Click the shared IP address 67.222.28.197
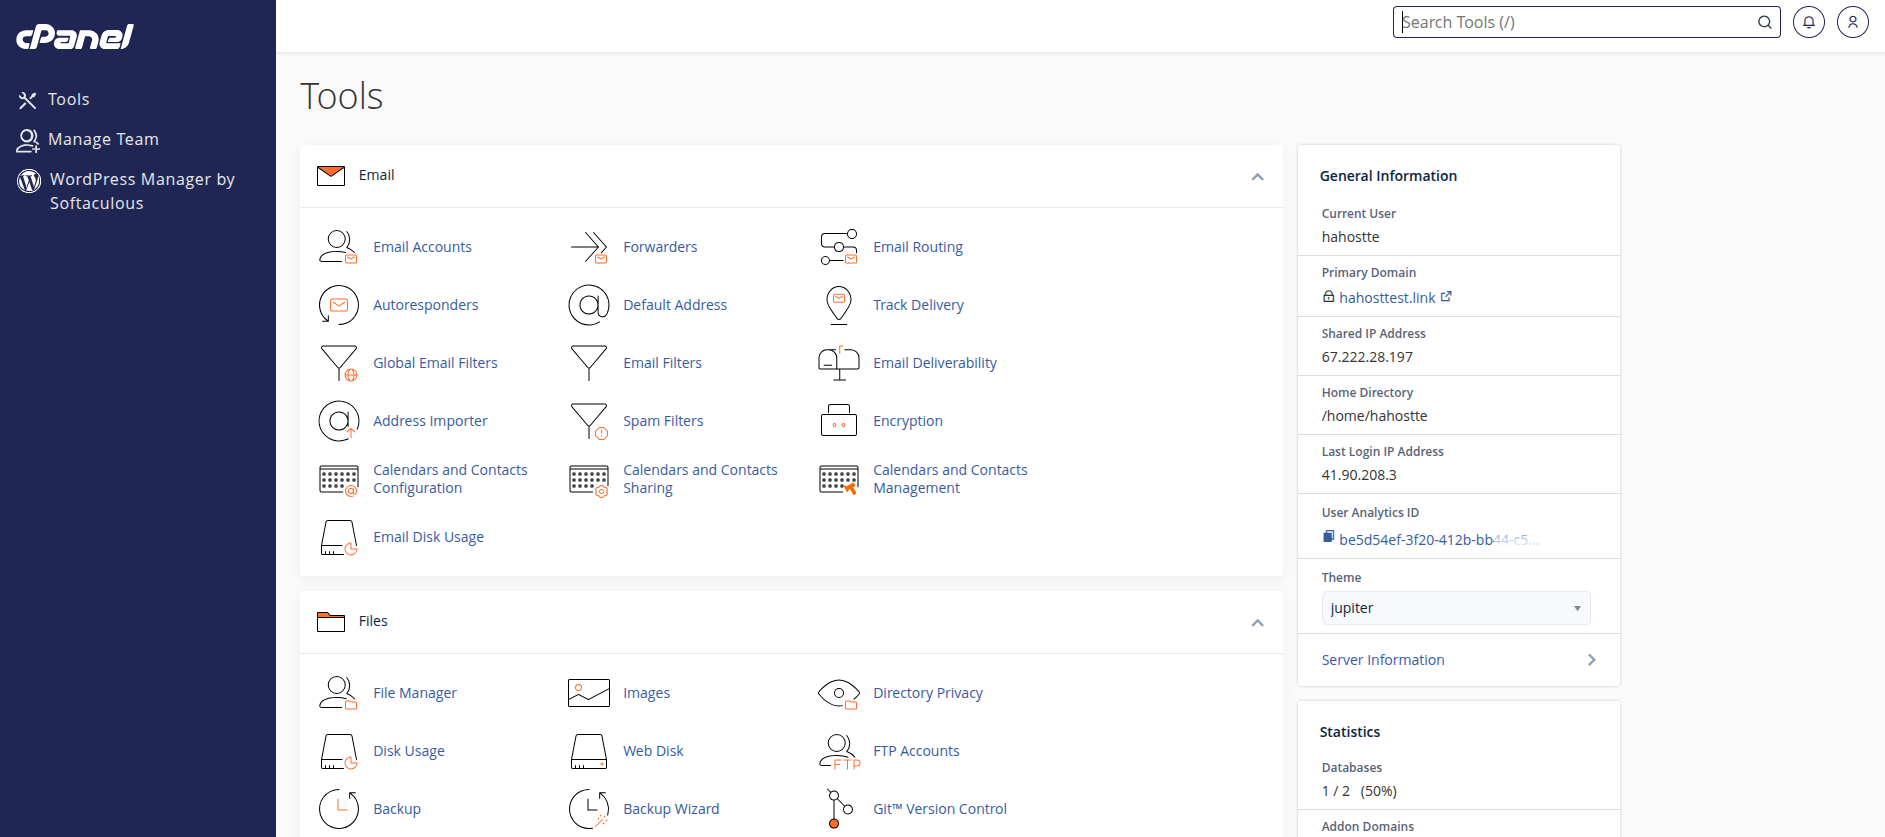This screenshot has width=1885, height=837. tap(1367, 357)
